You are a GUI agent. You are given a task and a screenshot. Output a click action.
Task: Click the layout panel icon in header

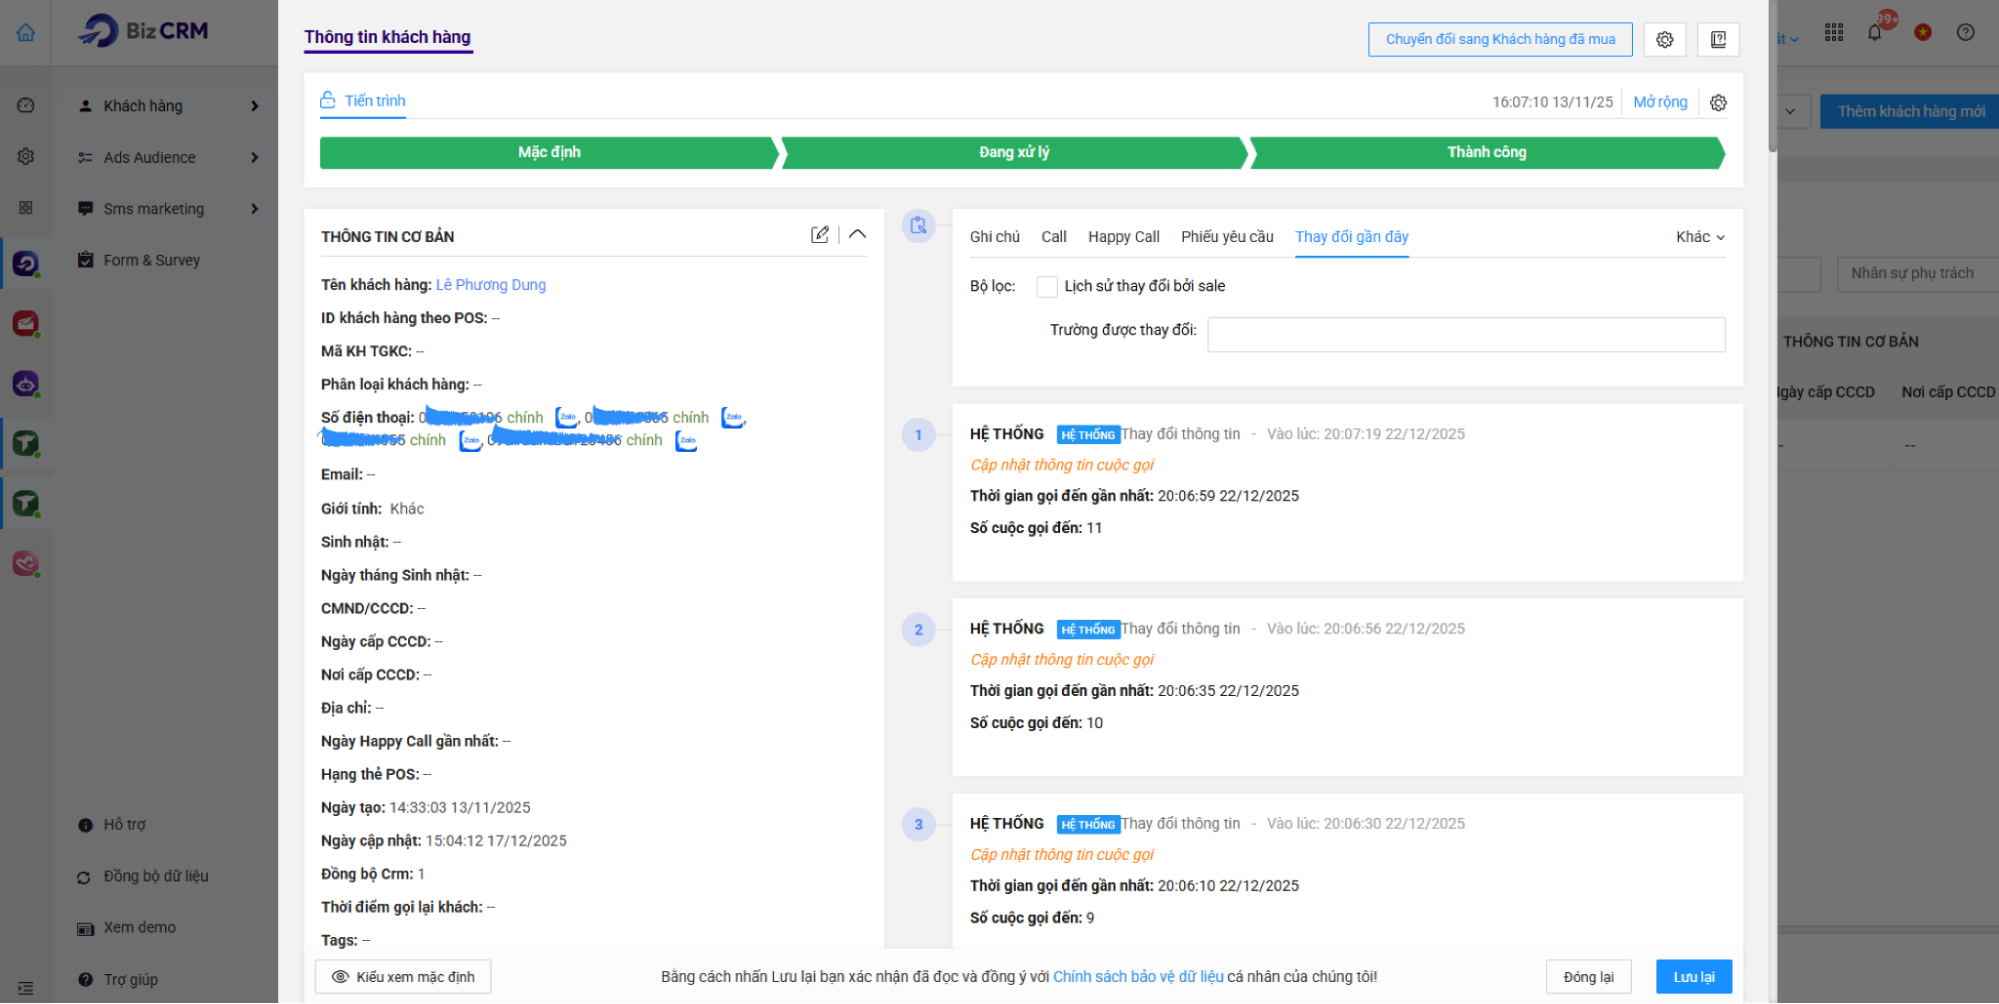(1718, 40)
